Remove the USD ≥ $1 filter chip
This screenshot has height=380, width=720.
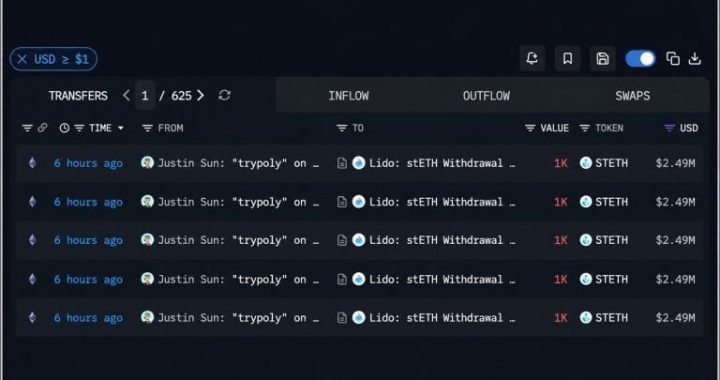[x=22, y=59]
